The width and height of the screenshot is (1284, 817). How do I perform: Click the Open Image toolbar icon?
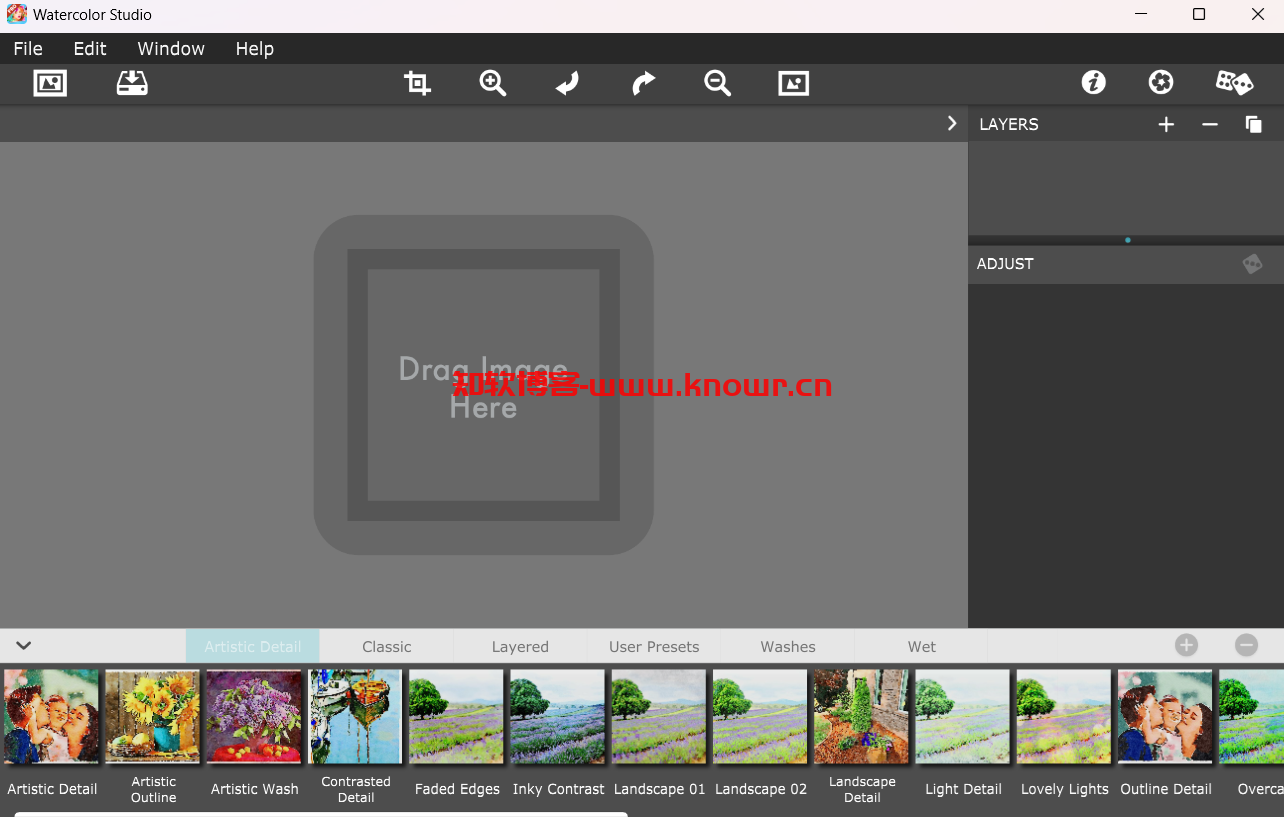50,83
